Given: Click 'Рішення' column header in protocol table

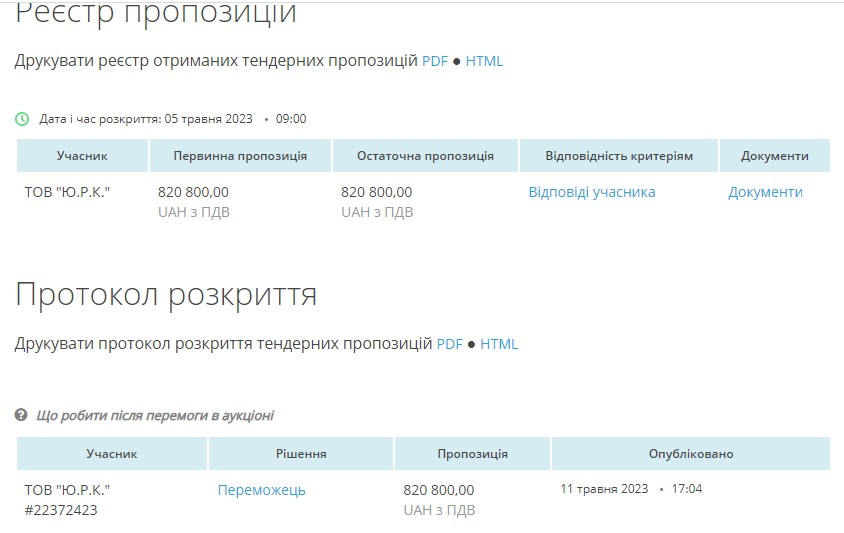Looking at the screenshot, I should pyautogui.click(x=301, y=453).
